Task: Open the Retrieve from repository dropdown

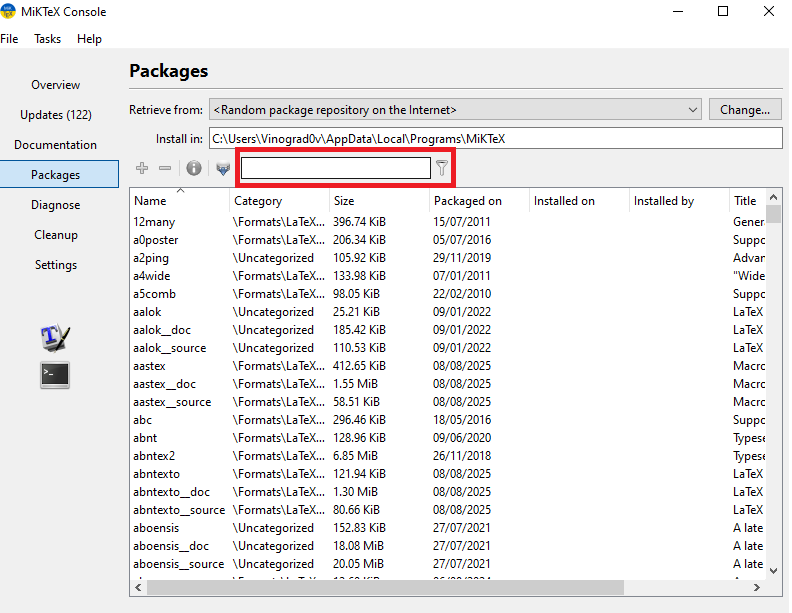Action: (x=455, y=110)
